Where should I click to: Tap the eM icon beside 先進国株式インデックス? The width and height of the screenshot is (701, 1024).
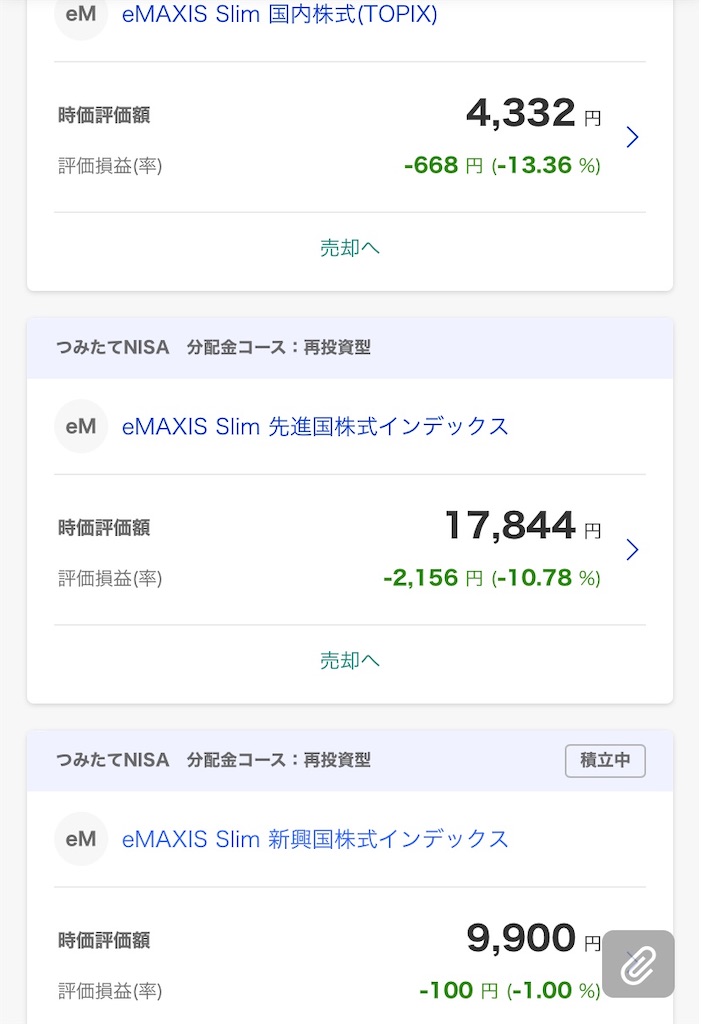[80, 426]
